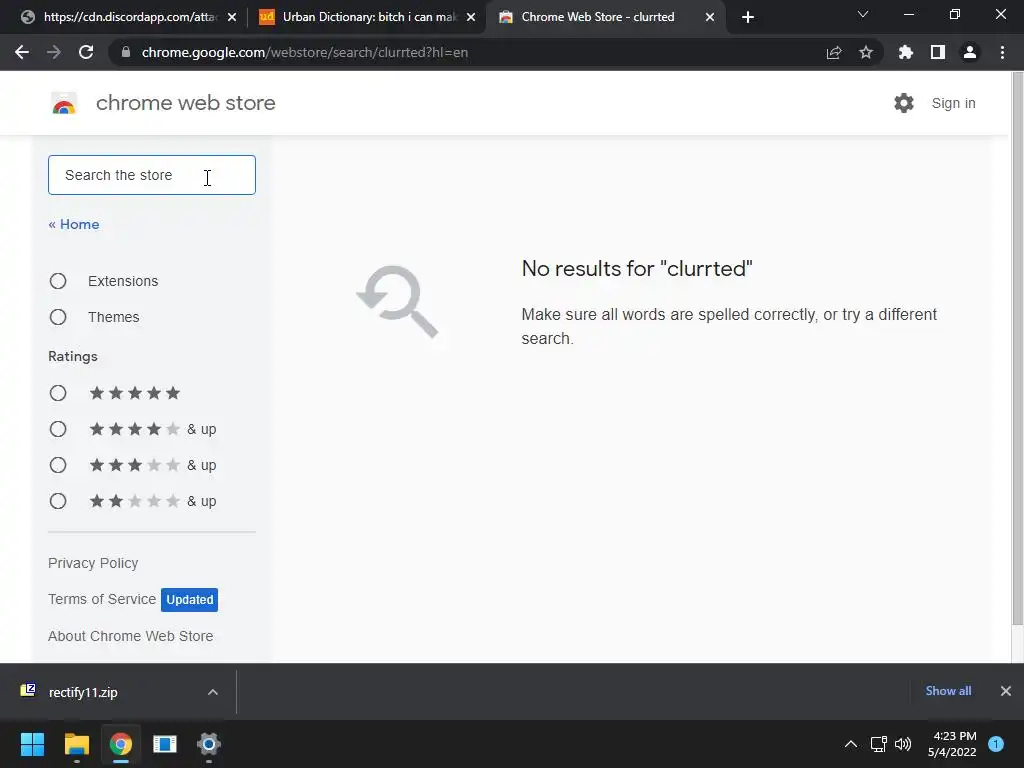Image resolution: width=1024 pixels, height=768 pixels.
Task: Open the share this page icon
Action: click(x=834, y=52)
